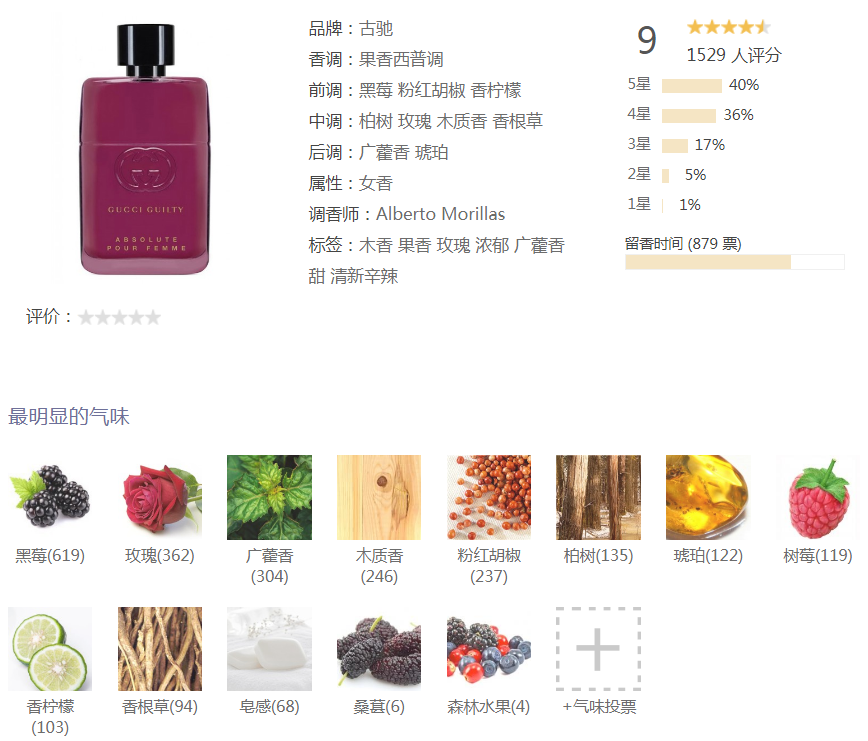Screen dimensions: 868x741
Task: Select the red rose 玫瑰 scent image
Action: (x=159, y=497)
